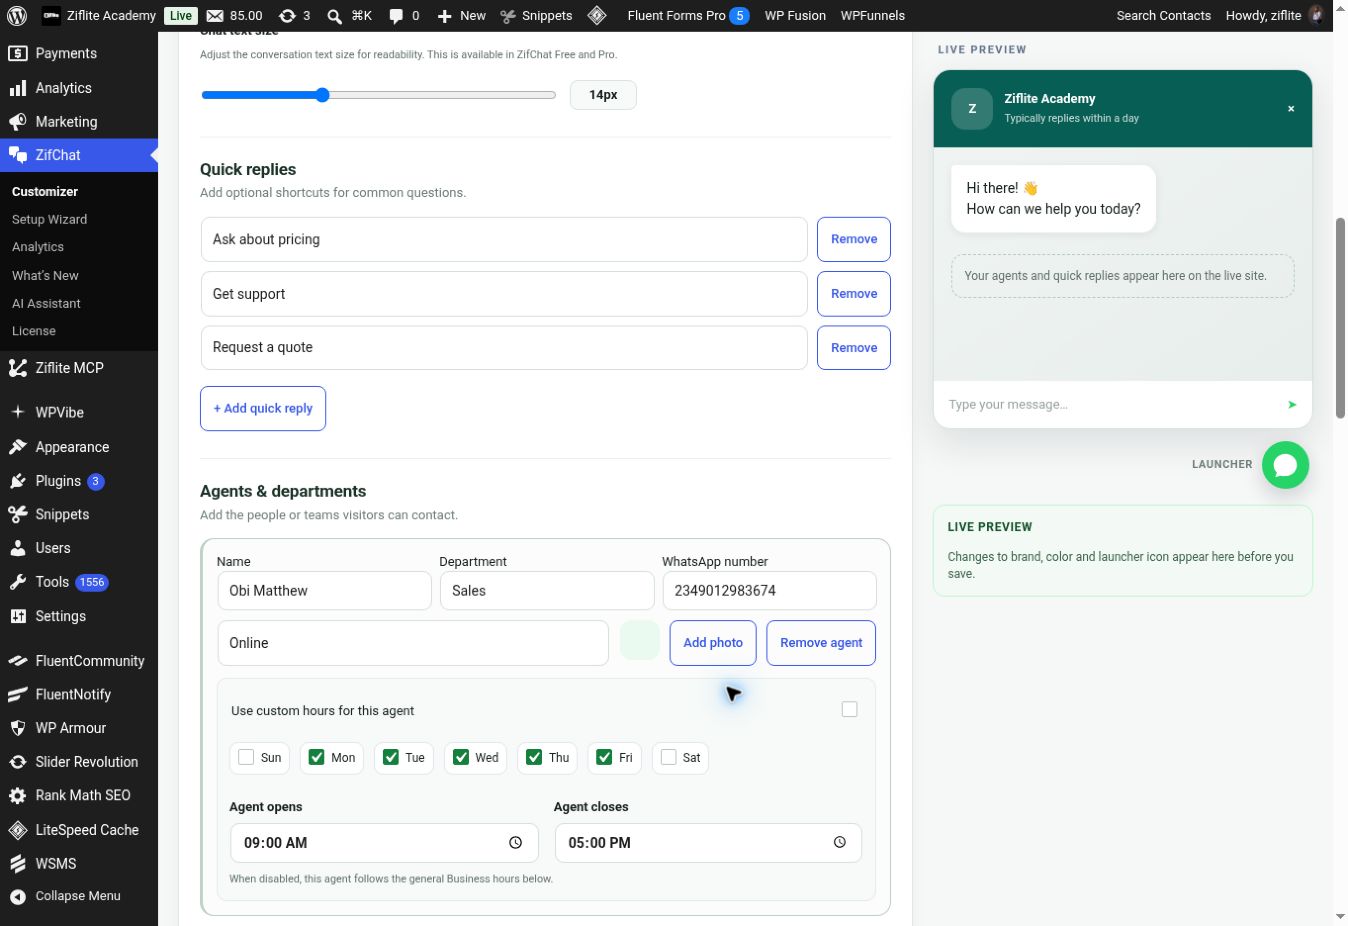Click the diamond icon beside Snippets in admin bar
This screenshot has height=926, width=1348.
[597, 15]
